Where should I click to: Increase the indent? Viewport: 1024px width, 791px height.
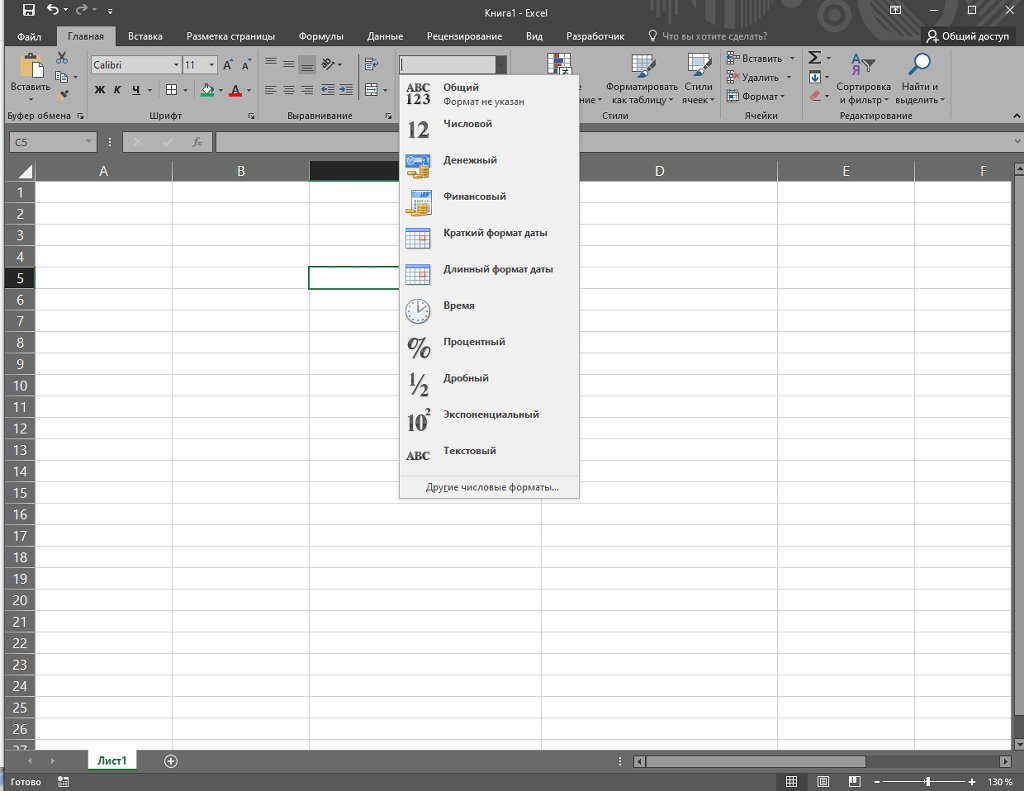pos(345,89)
